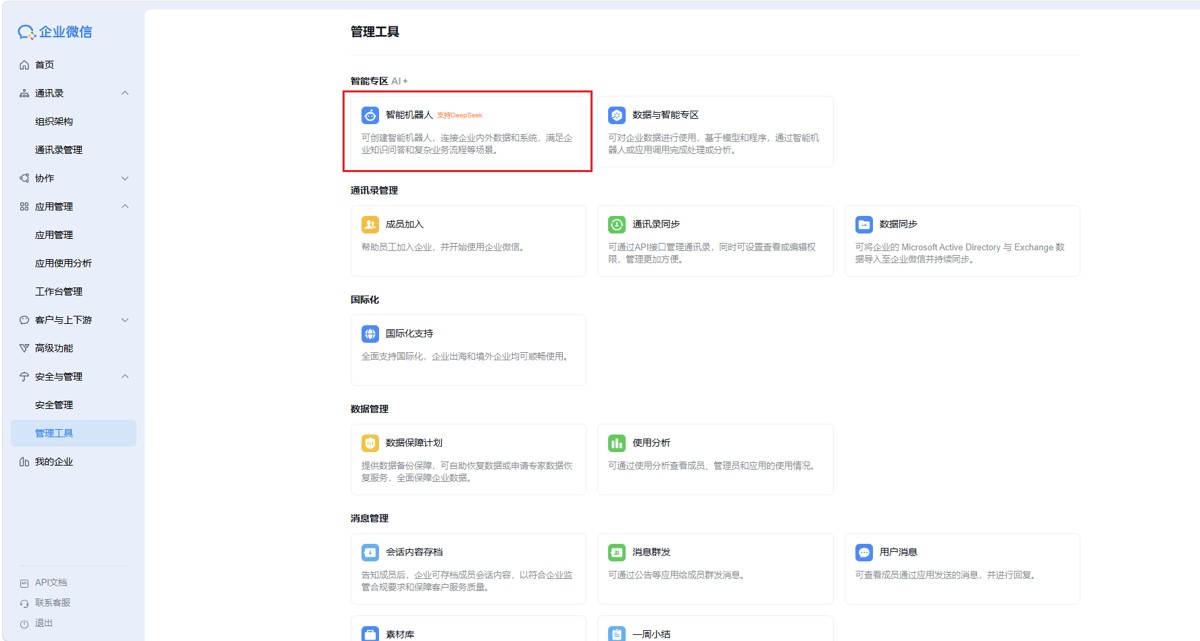Click the 首页 home icon in the sidebar

pyautogui.click(x=24, y=65)
